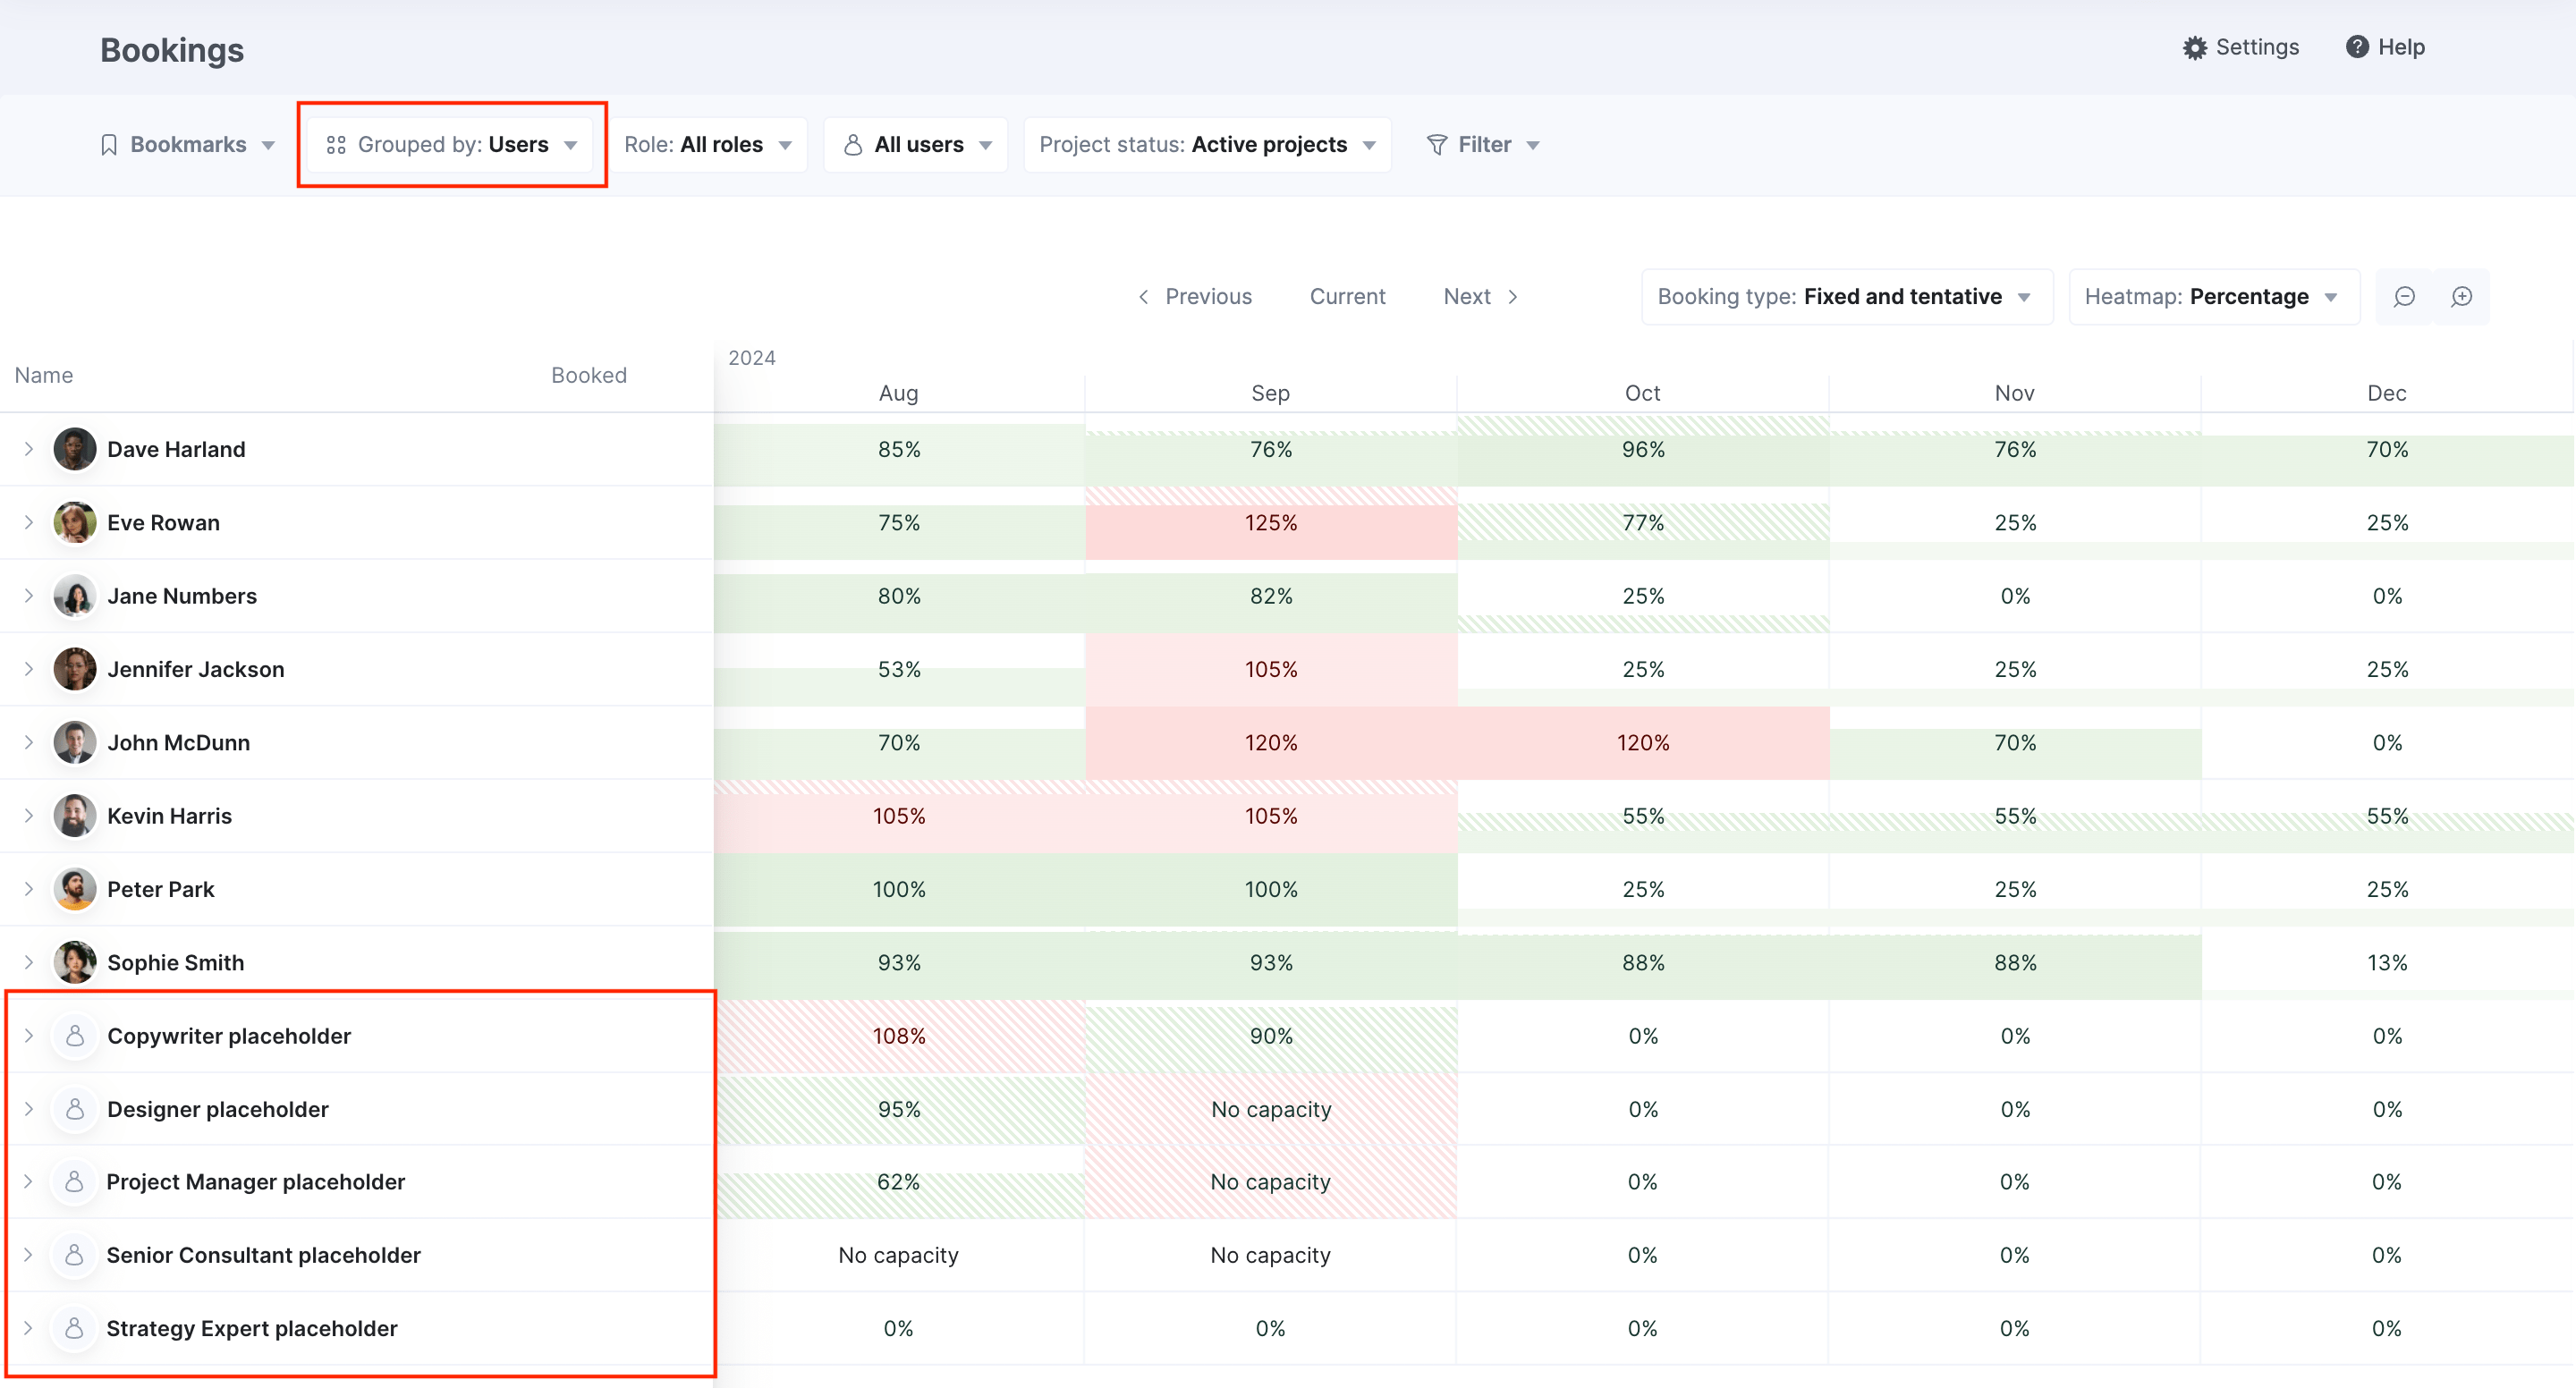2576x1388 pixels.
Task: Click Previous to view earlier months
Action: (1207, 296)
